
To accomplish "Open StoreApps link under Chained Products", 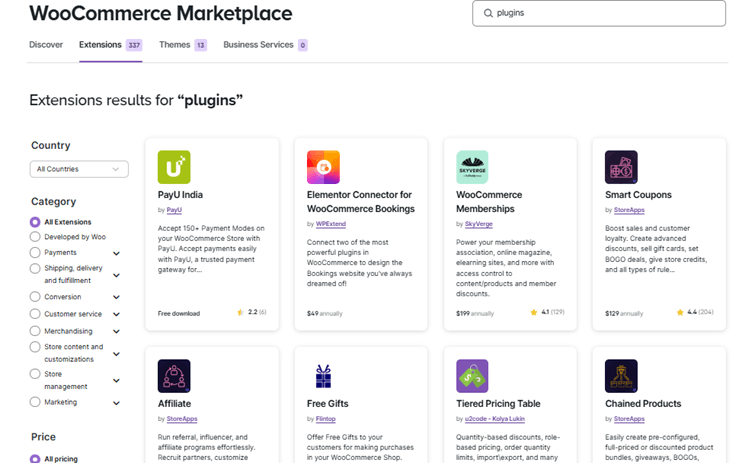I will click(629, 419).
